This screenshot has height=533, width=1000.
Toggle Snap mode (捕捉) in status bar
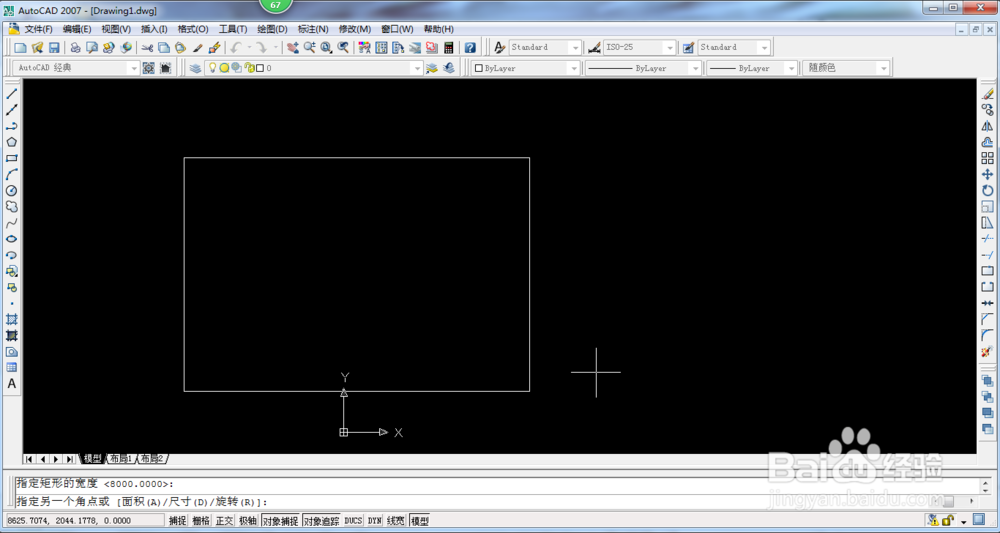[177, 521]
